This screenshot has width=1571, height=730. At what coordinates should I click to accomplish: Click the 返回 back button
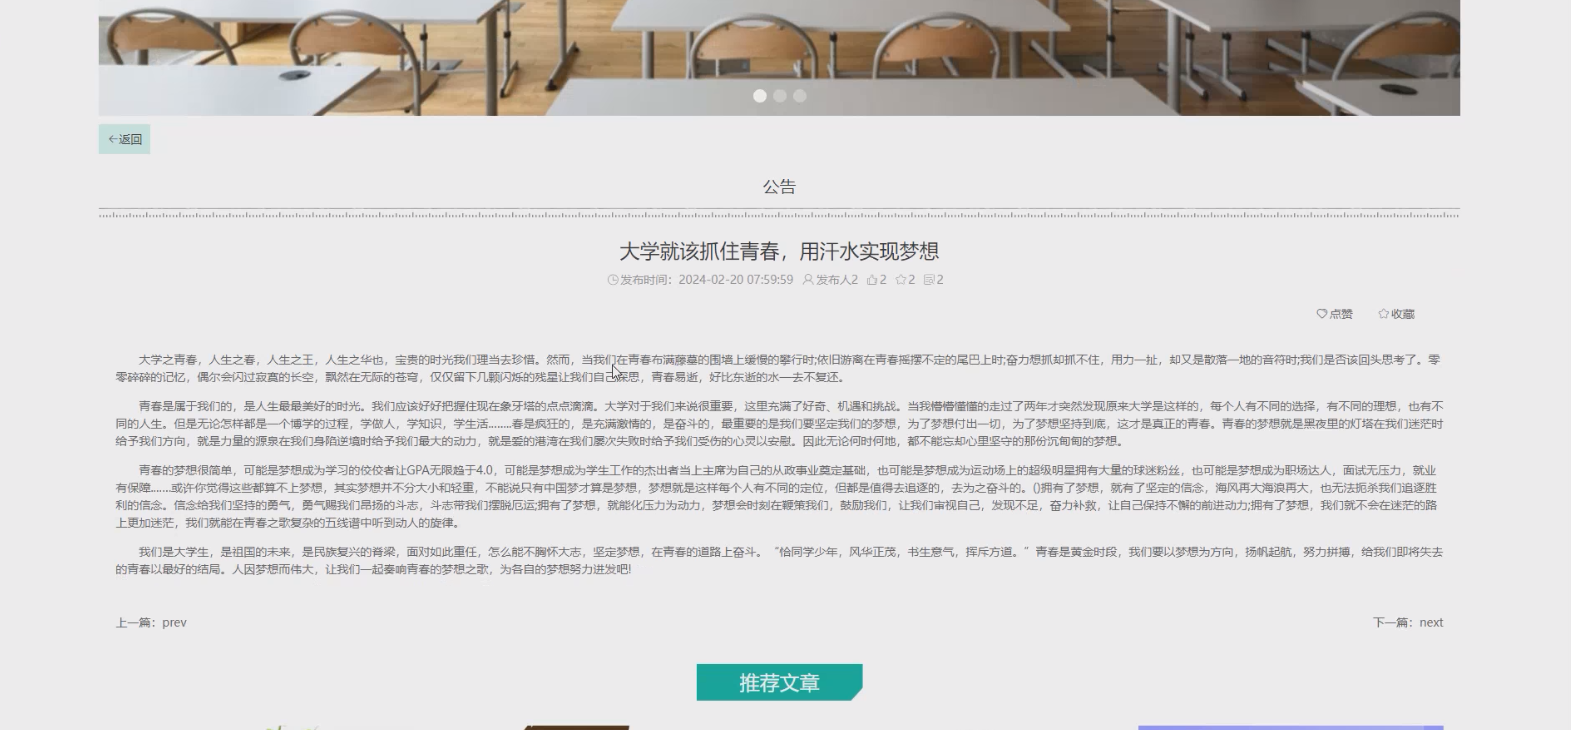click(124, 139)
